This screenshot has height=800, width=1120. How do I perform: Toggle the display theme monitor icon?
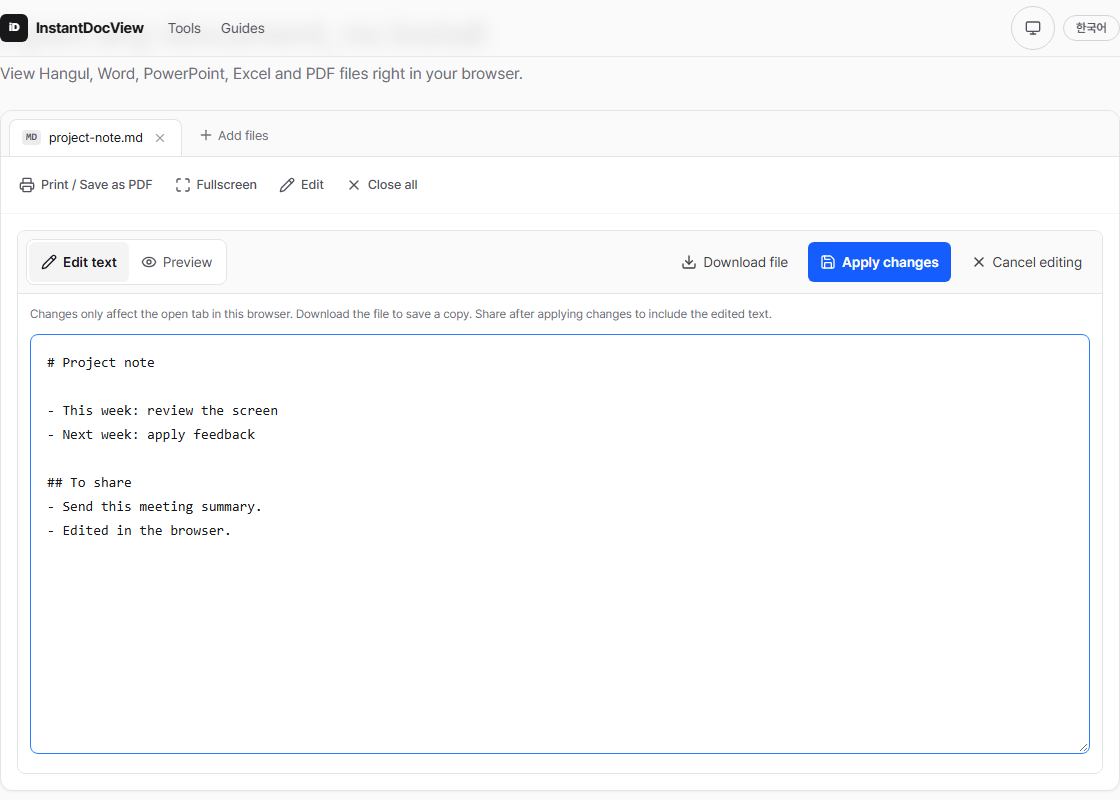pos(1032,28)
